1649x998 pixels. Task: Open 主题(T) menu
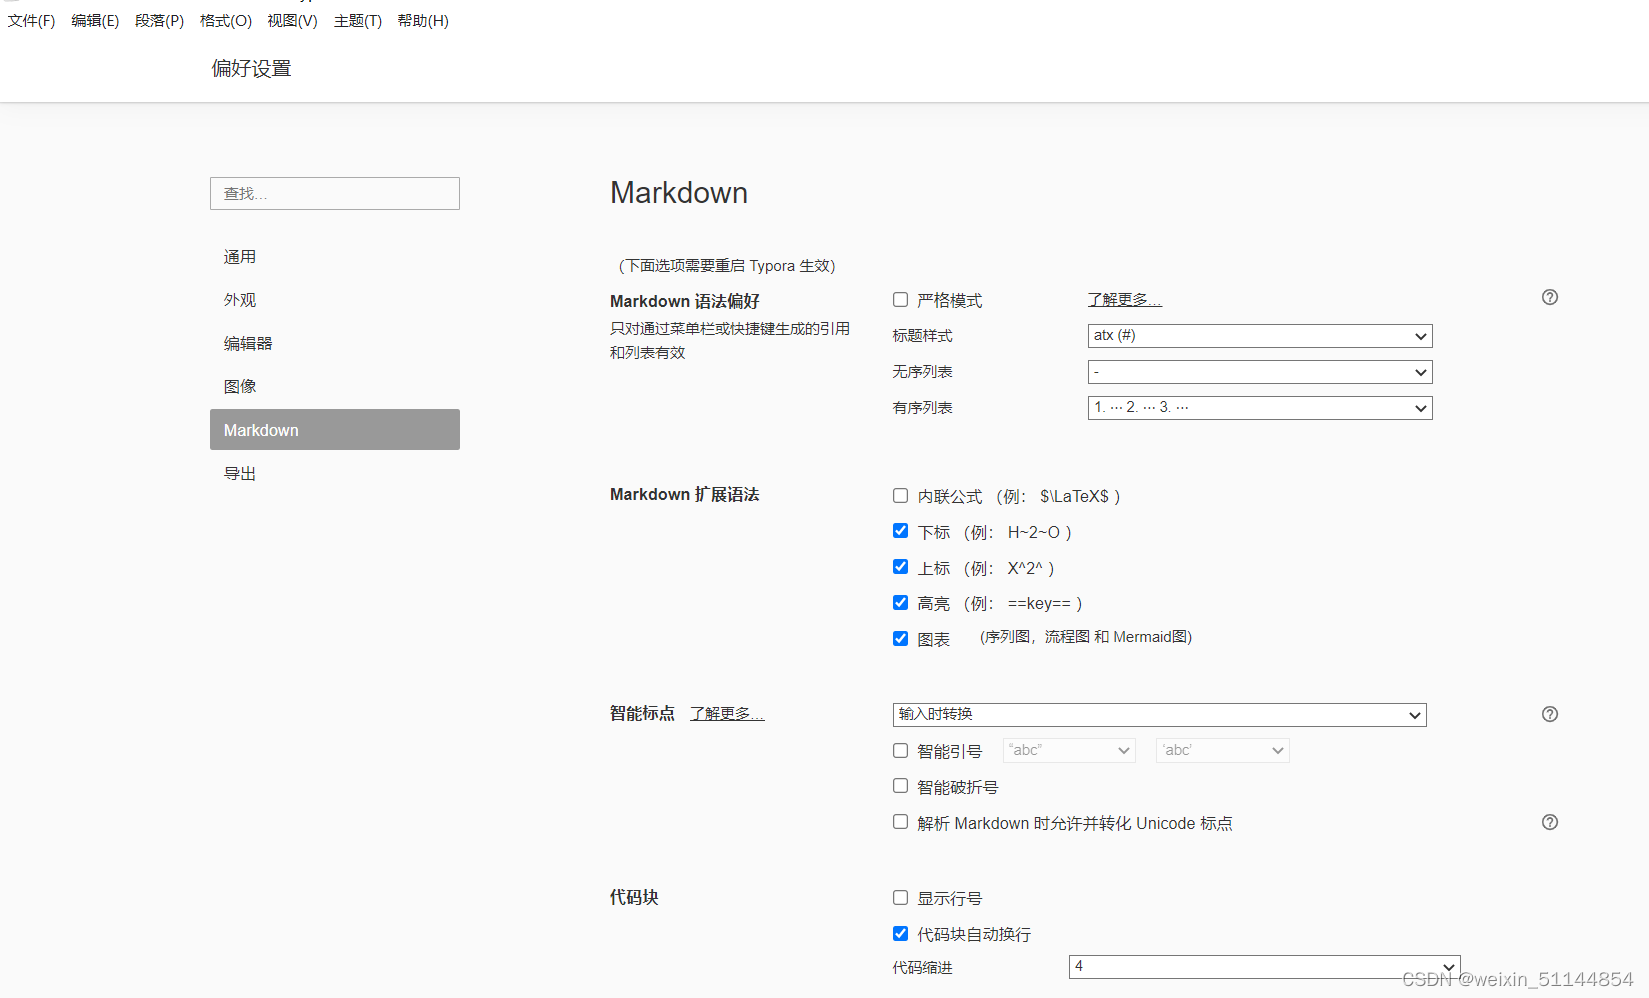358,21
